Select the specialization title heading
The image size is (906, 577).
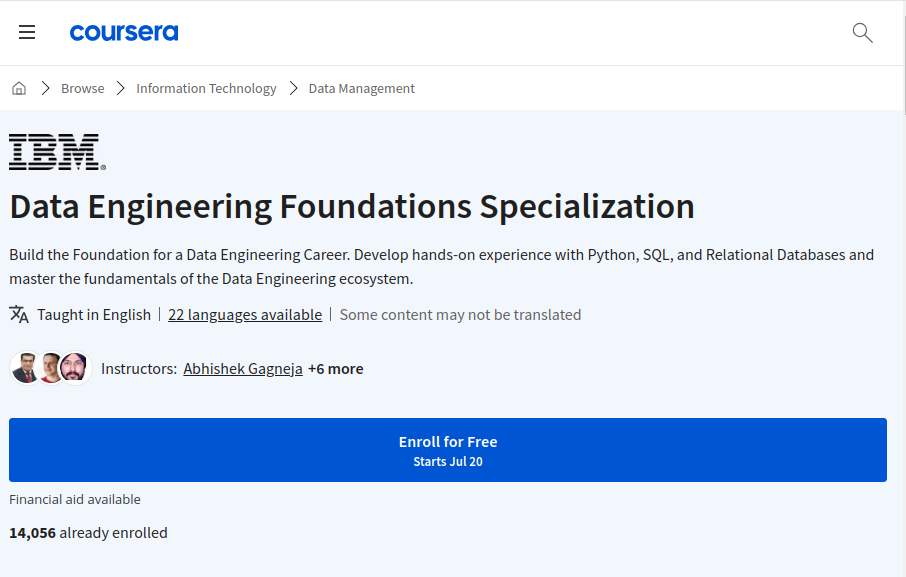351,207
